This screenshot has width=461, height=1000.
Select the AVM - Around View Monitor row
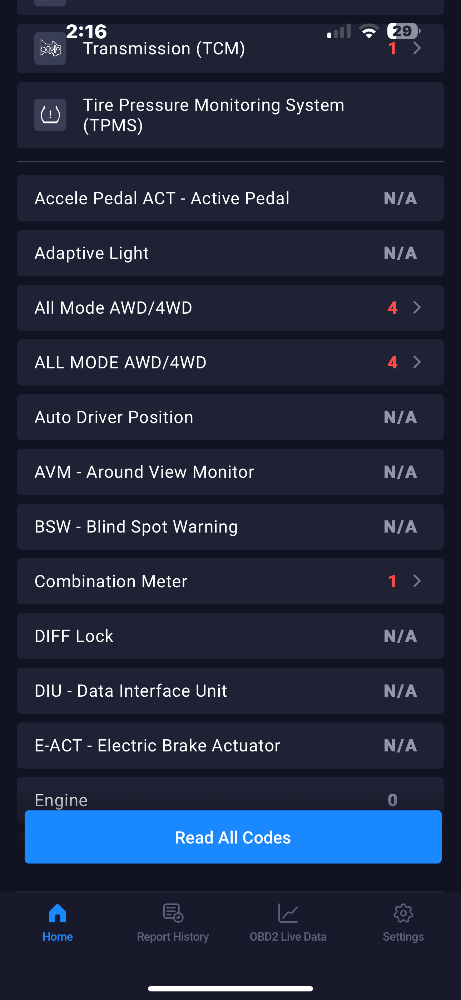click(230, 472)
